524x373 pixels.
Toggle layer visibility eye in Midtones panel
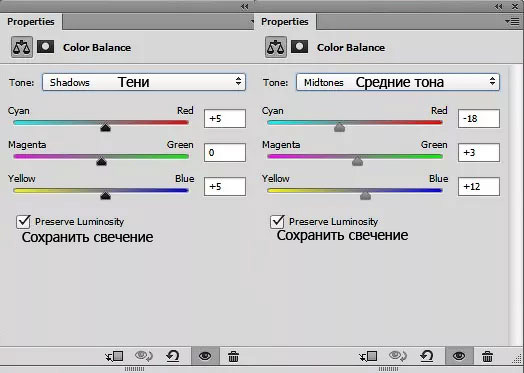pos(459,356)
